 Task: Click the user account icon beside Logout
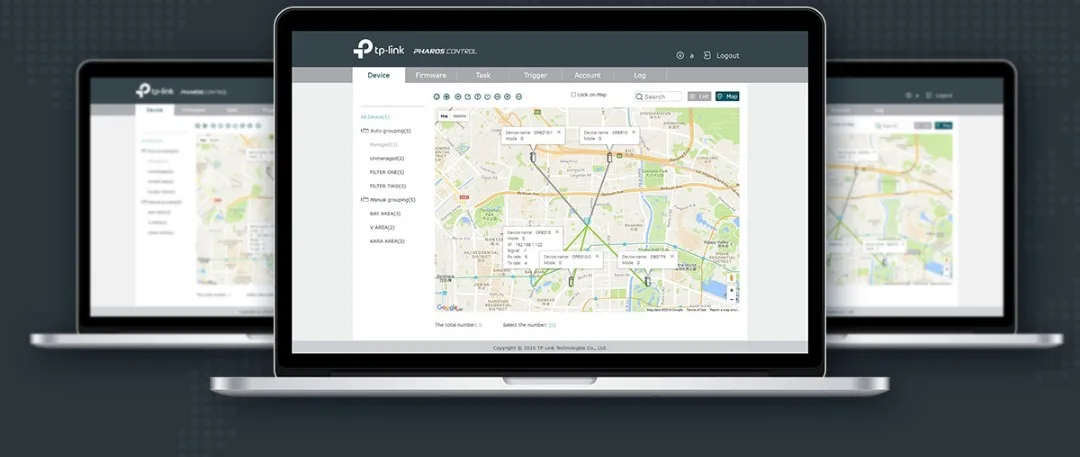681,56
